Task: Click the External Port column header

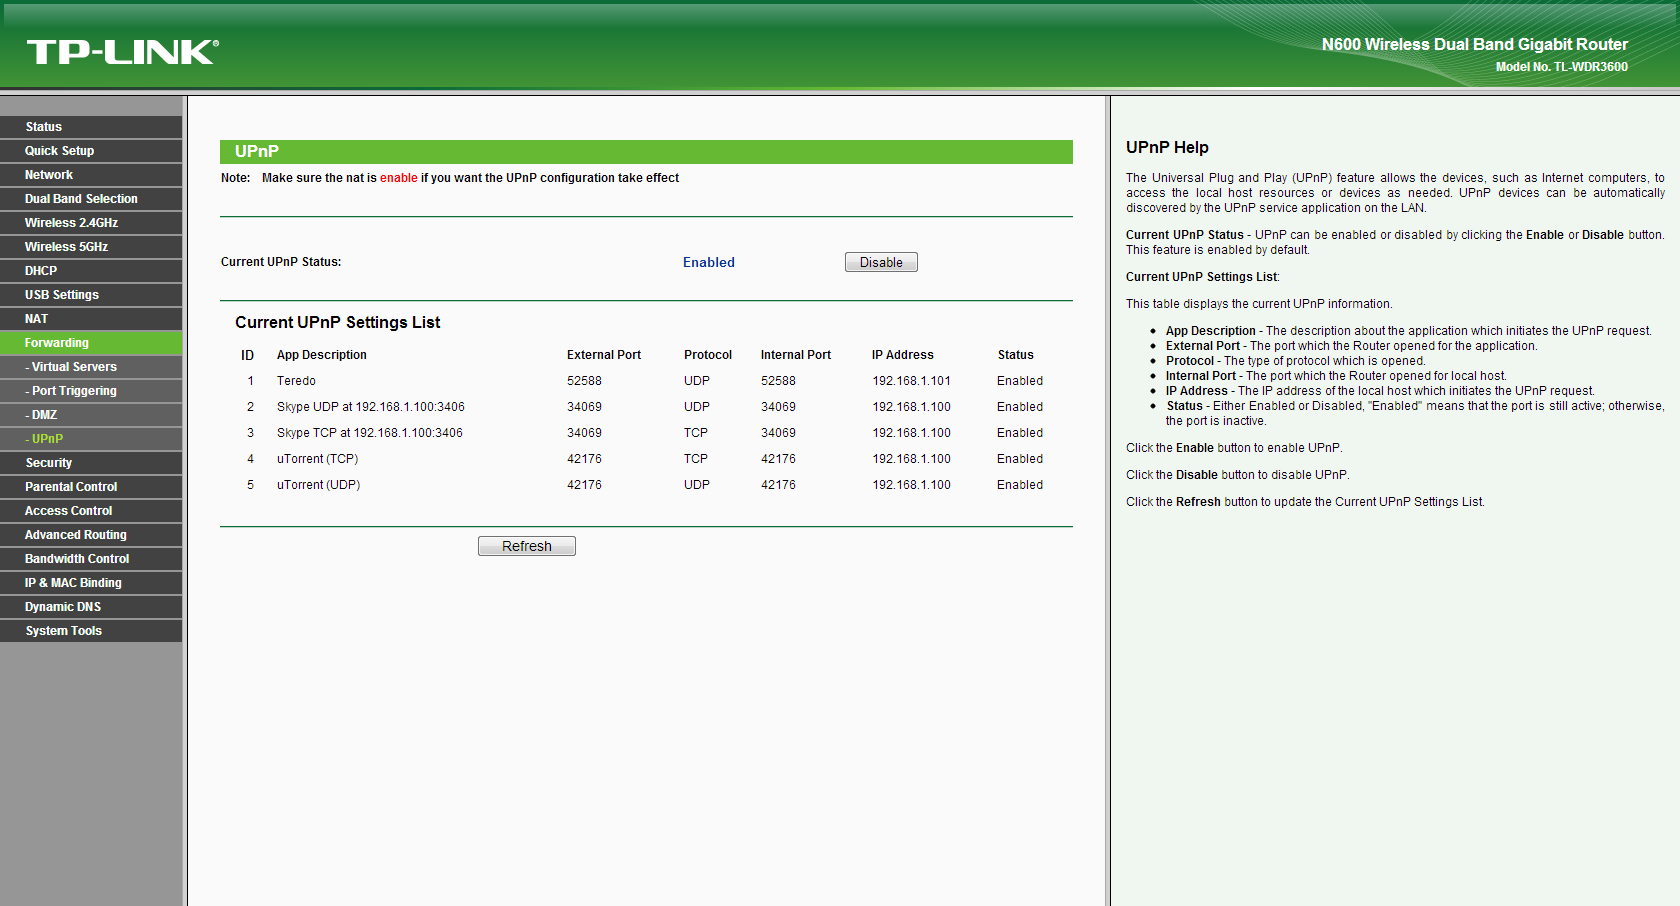Action: (x=604, y=355)
